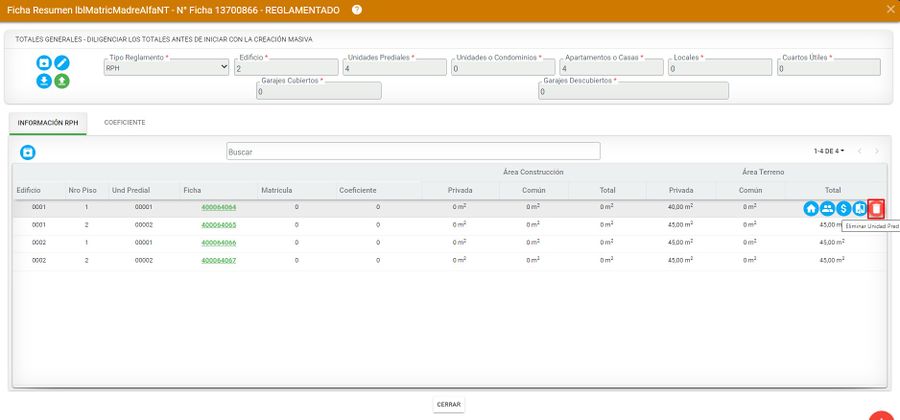Click the pencil edit icon in totals panel
Viewport: 900px width, 420px height.
point(62,63)
